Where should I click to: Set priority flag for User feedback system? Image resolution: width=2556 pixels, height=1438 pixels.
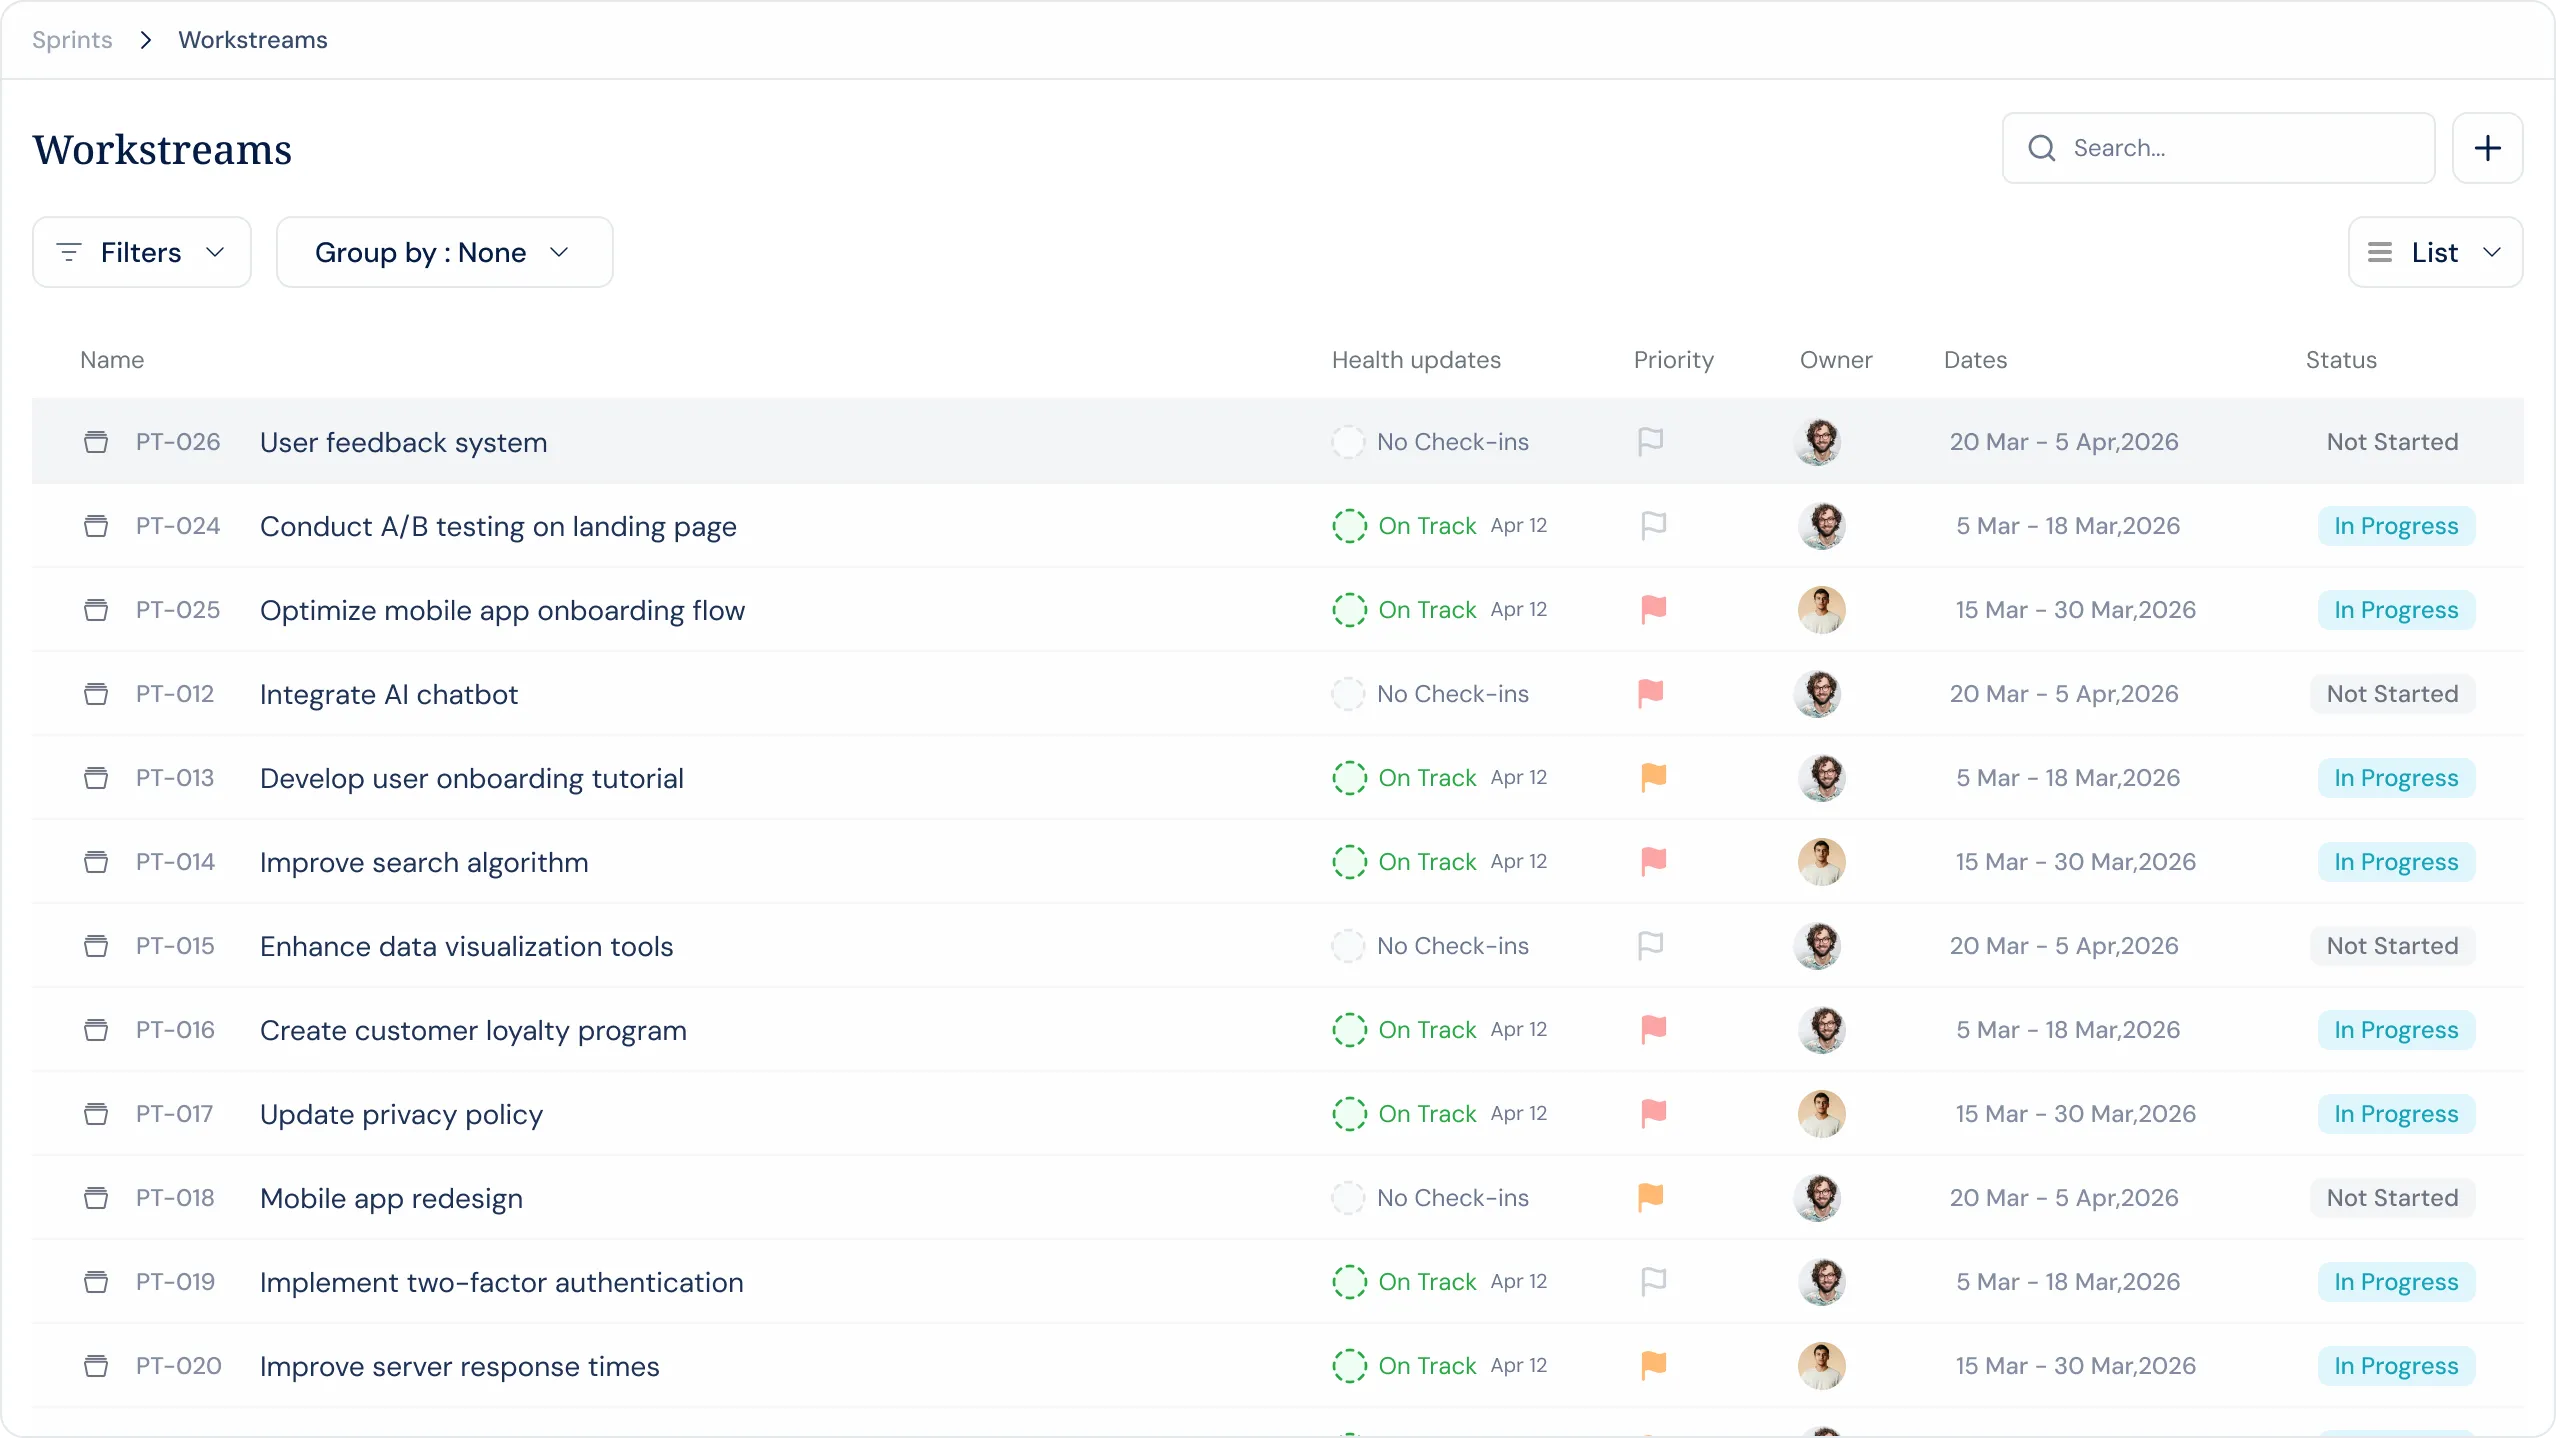[x=1651, y=441]
